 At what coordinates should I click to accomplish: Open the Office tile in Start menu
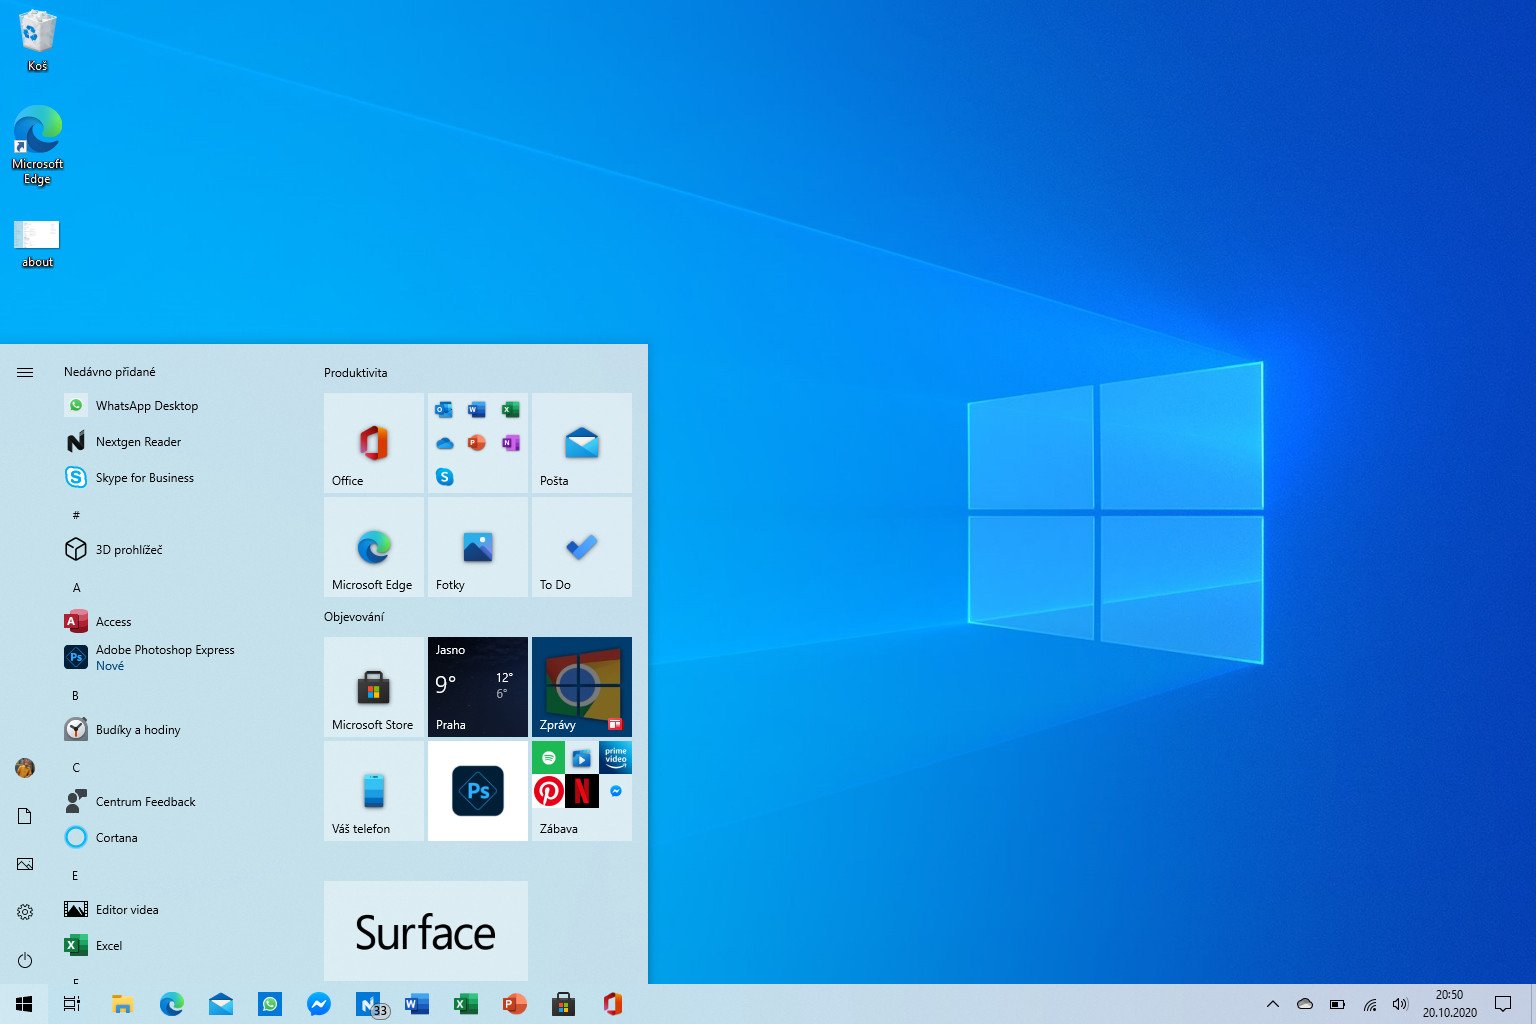coord(374,443)
